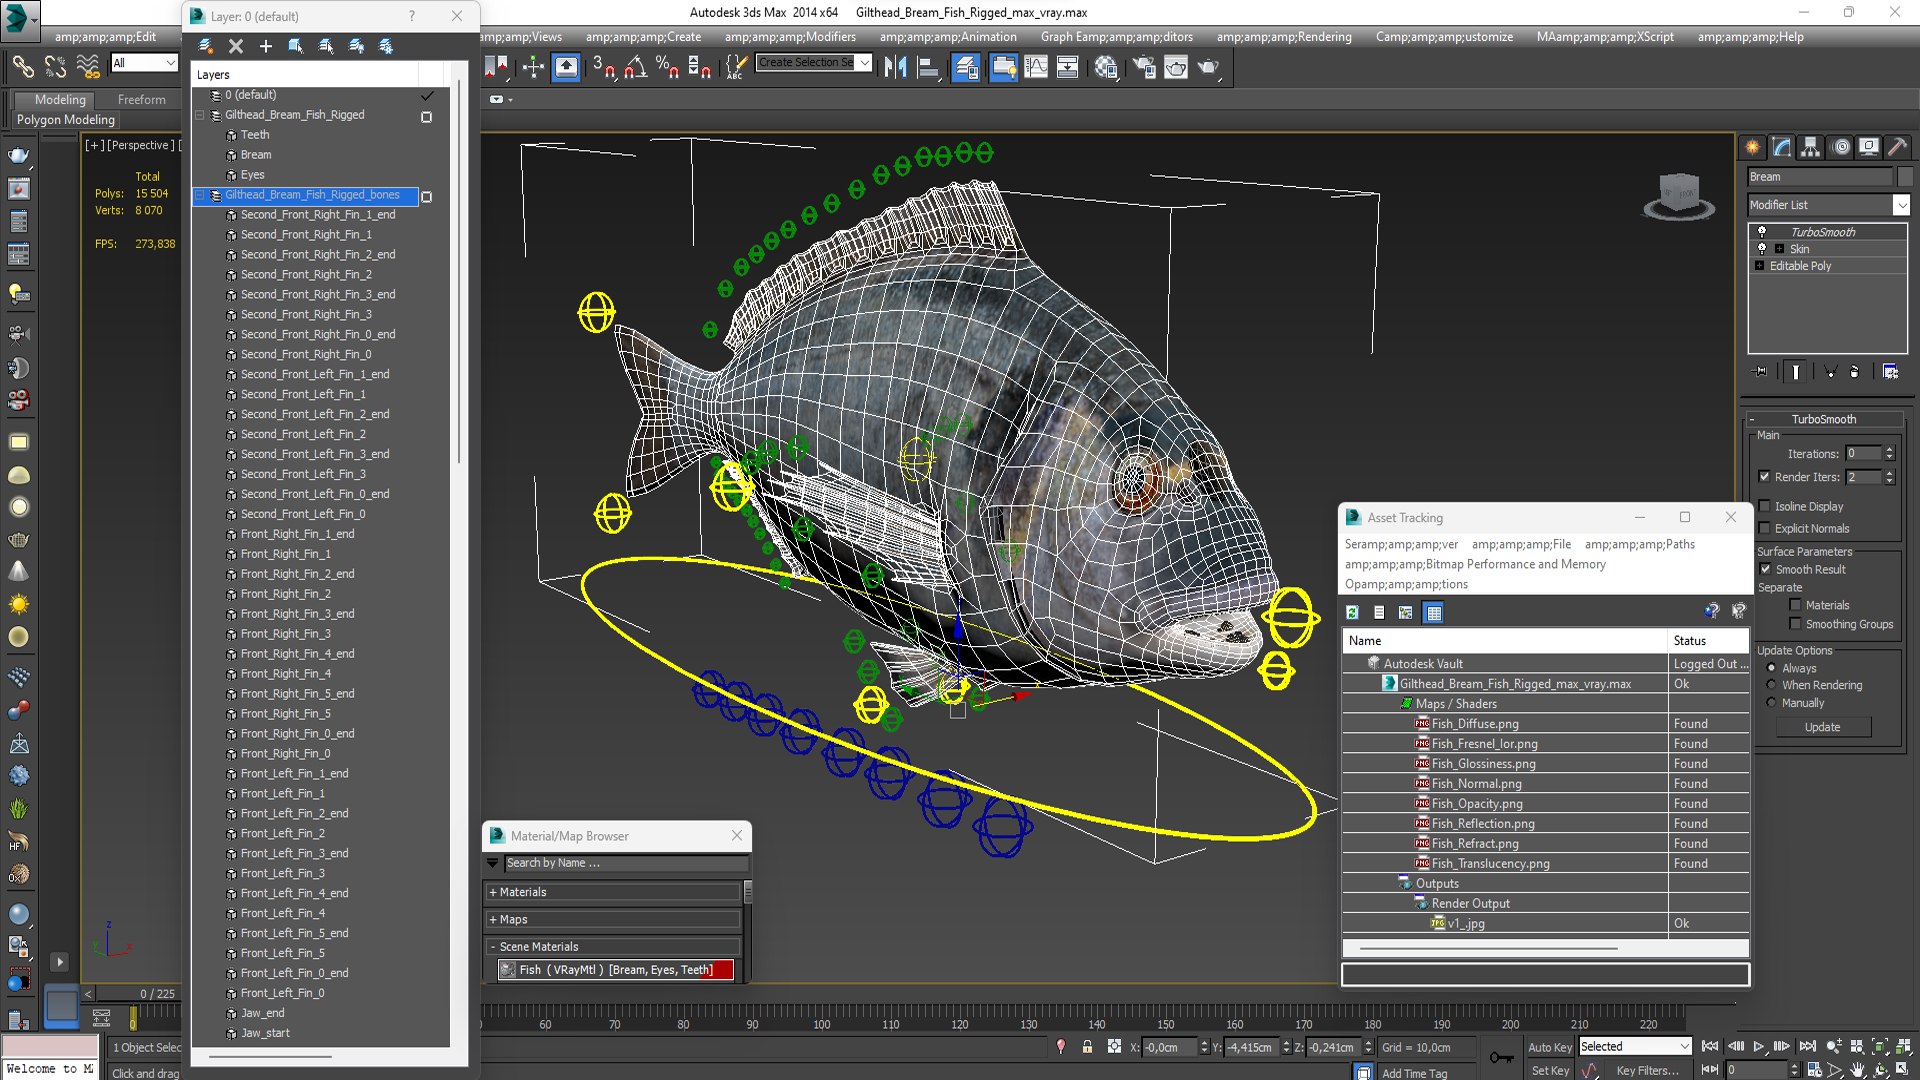Collapse Gilthead_Bream_Fish_Rigged_bones layer tree

coord(200,195)
